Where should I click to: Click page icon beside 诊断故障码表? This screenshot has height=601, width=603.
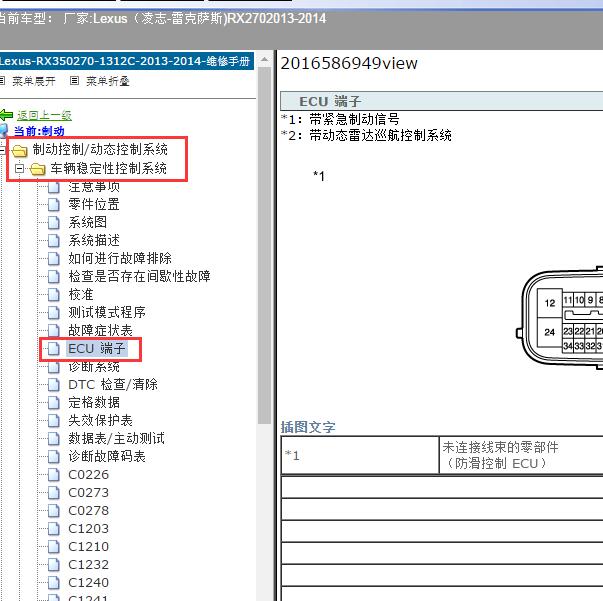point(54,457)
